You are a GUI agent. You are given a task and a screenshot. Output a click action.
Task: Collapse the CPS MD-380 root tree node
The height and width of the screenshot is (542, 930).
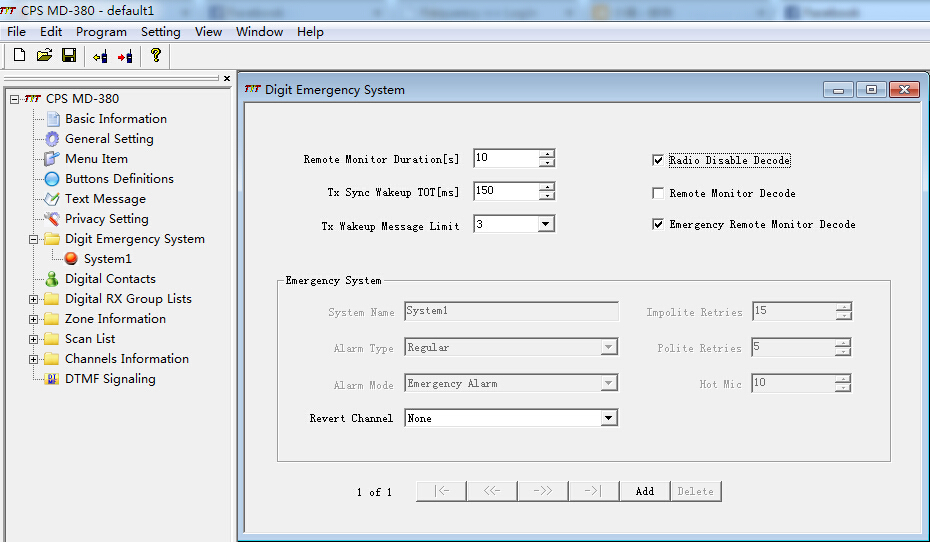click(x=14, y=100)
